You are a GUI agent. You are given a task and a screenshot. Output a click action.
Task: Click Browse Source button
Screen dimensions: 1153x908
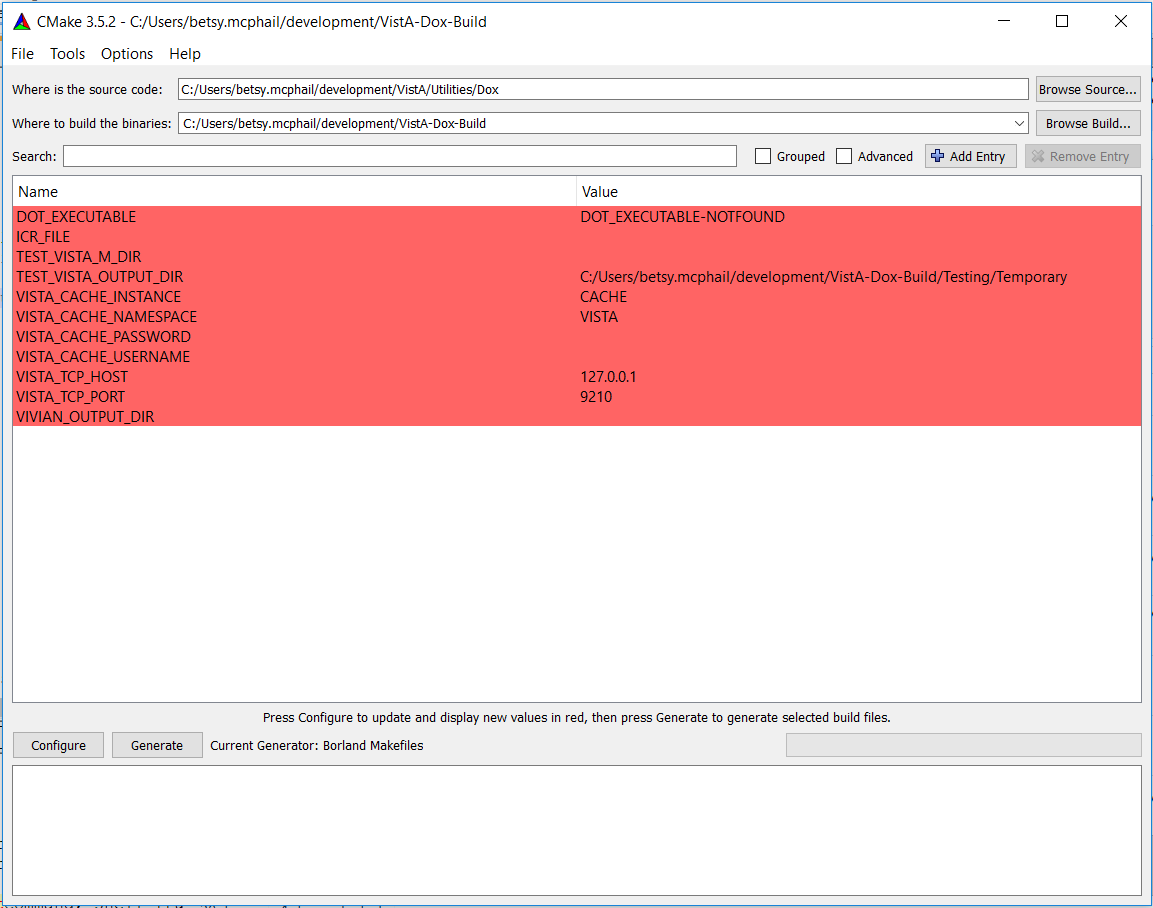1087,89
